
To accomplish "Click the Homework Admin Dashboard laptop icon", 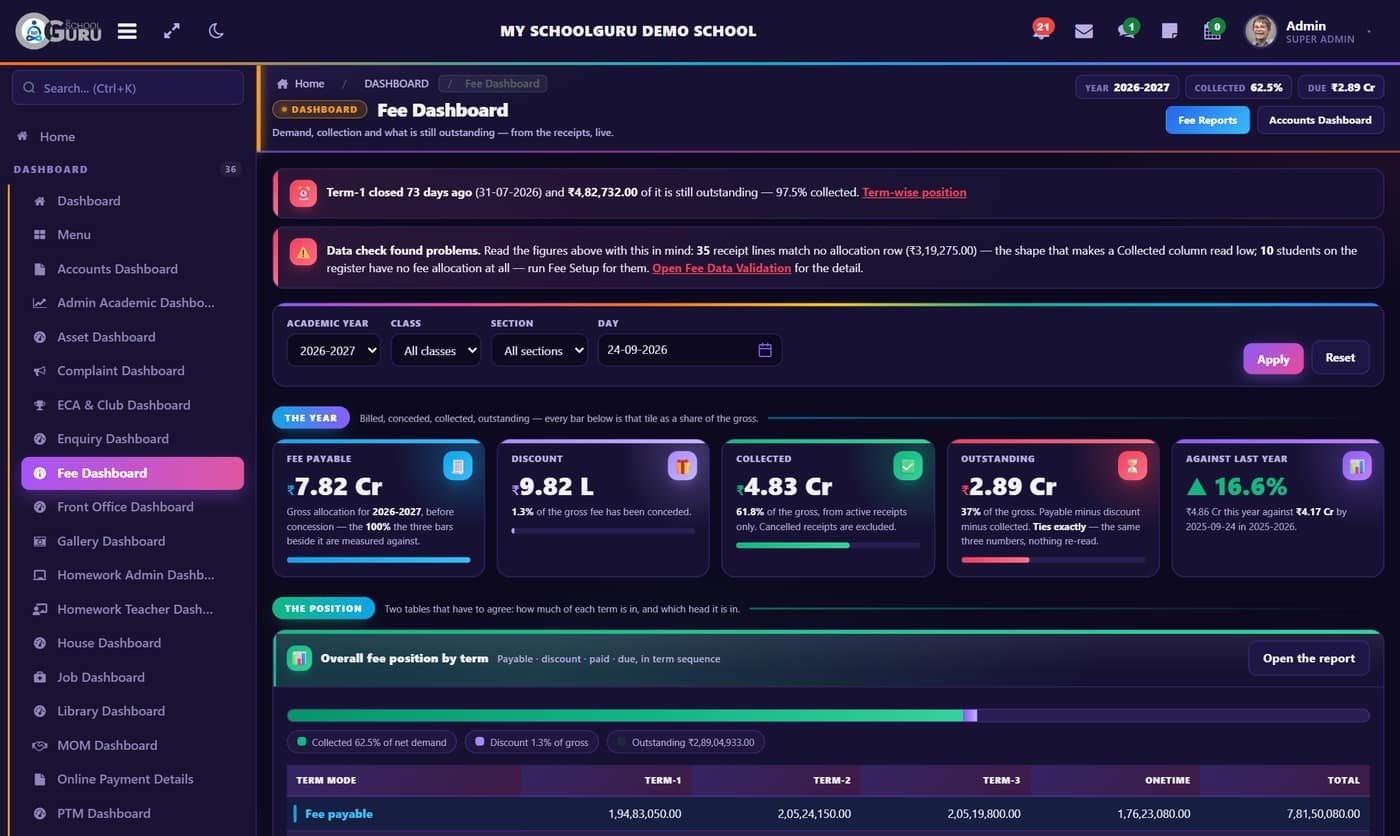I will (x=40, y=575).
